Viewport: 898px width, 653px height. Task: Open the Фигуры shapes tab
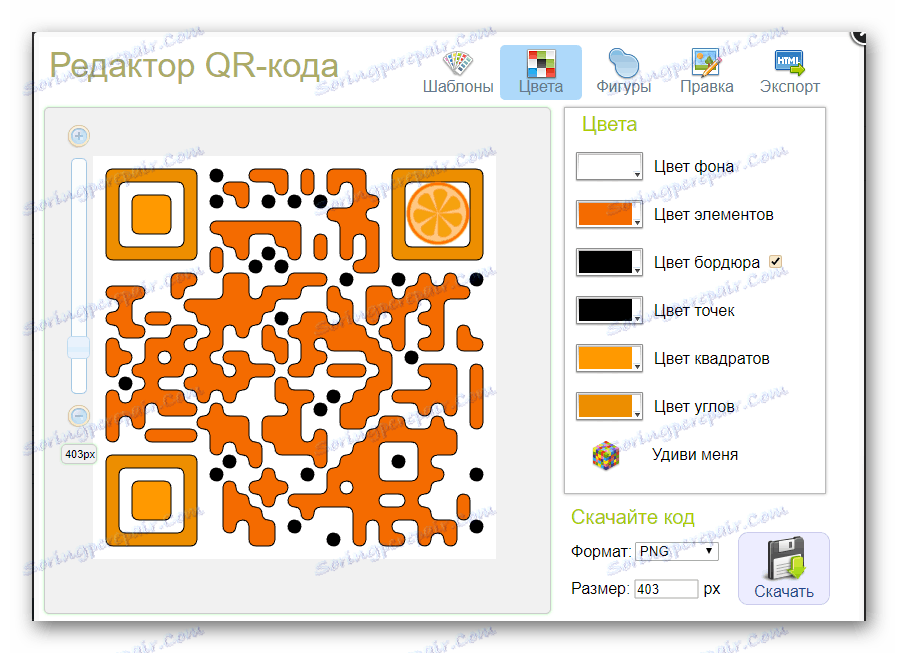point(624,73)
